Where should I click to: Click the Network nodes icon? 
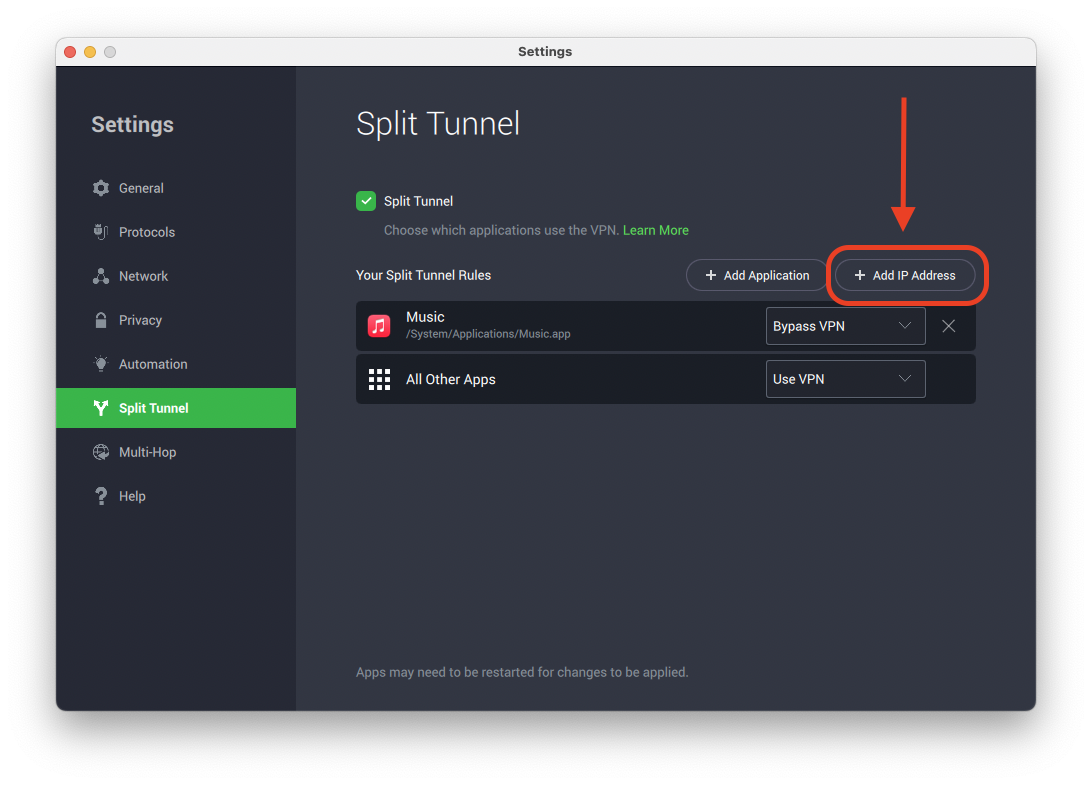coord(101,276)
